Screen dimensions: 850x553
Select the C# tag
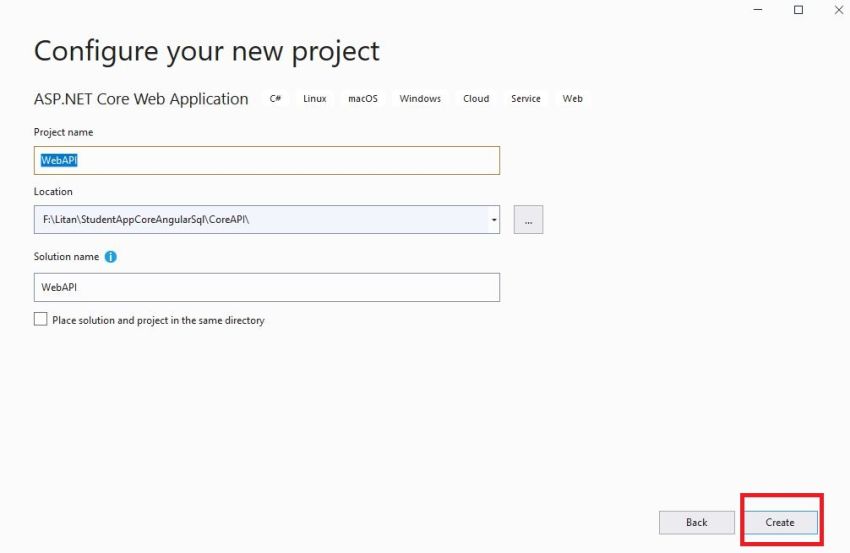275,99
